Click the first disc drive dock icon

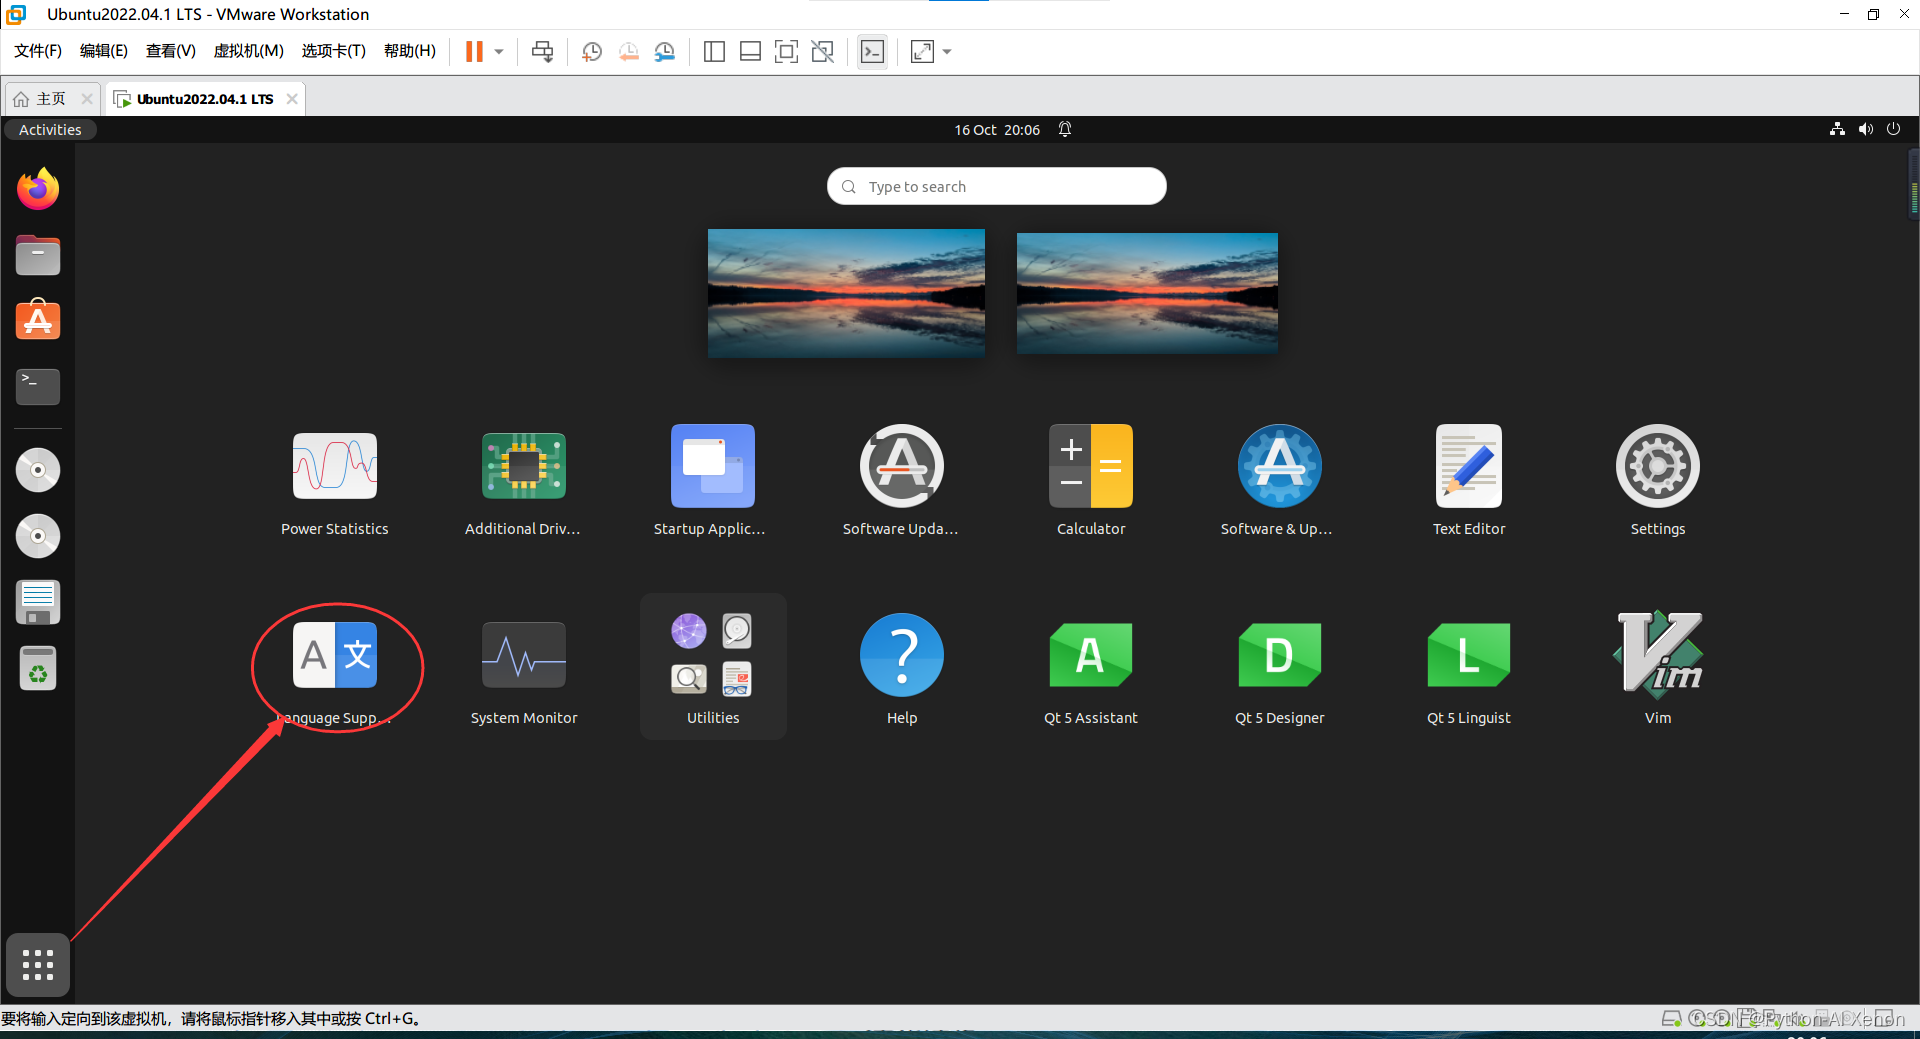pos(38,470)
